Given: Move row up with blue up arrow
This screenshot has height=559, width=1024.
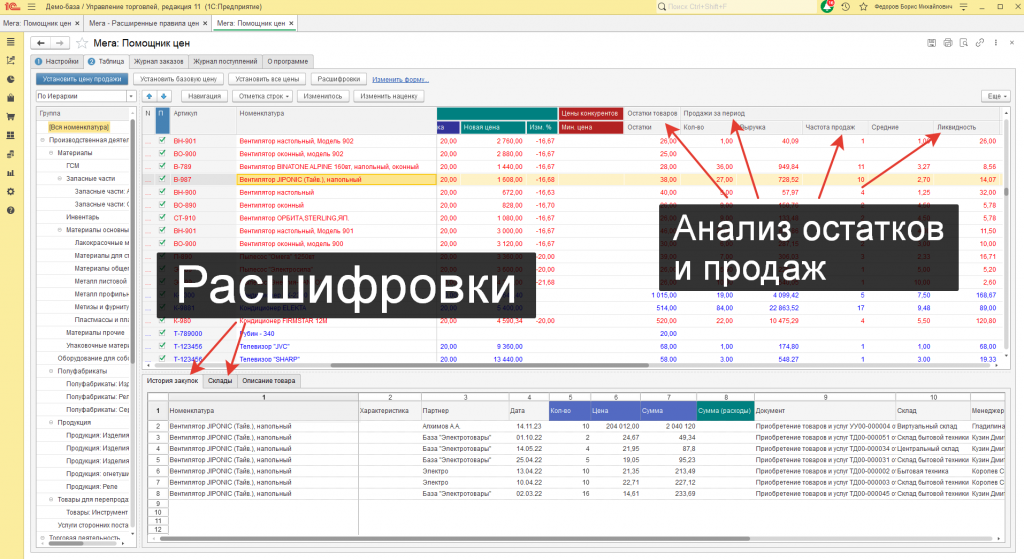Looking at the screenshot, I should 150,96.
